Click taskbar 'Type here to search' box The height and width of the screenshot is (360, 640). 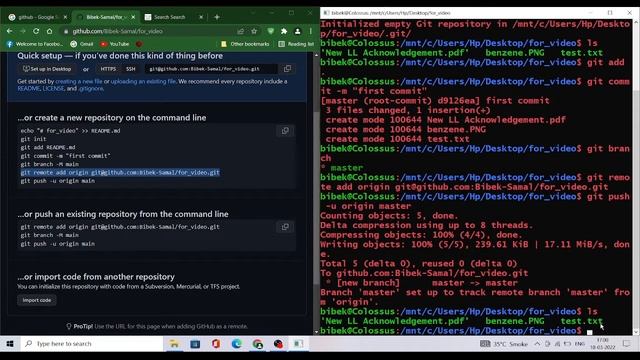pos(91,344)
